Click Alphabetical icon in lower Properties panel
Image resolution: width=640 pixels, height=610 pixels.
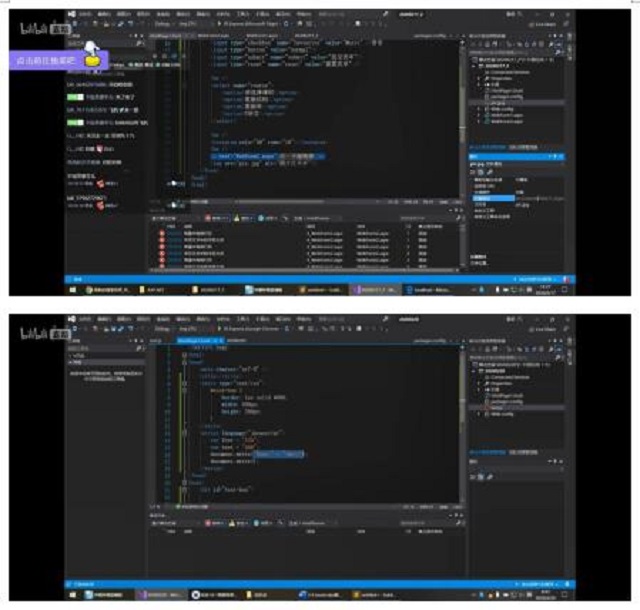481,476
